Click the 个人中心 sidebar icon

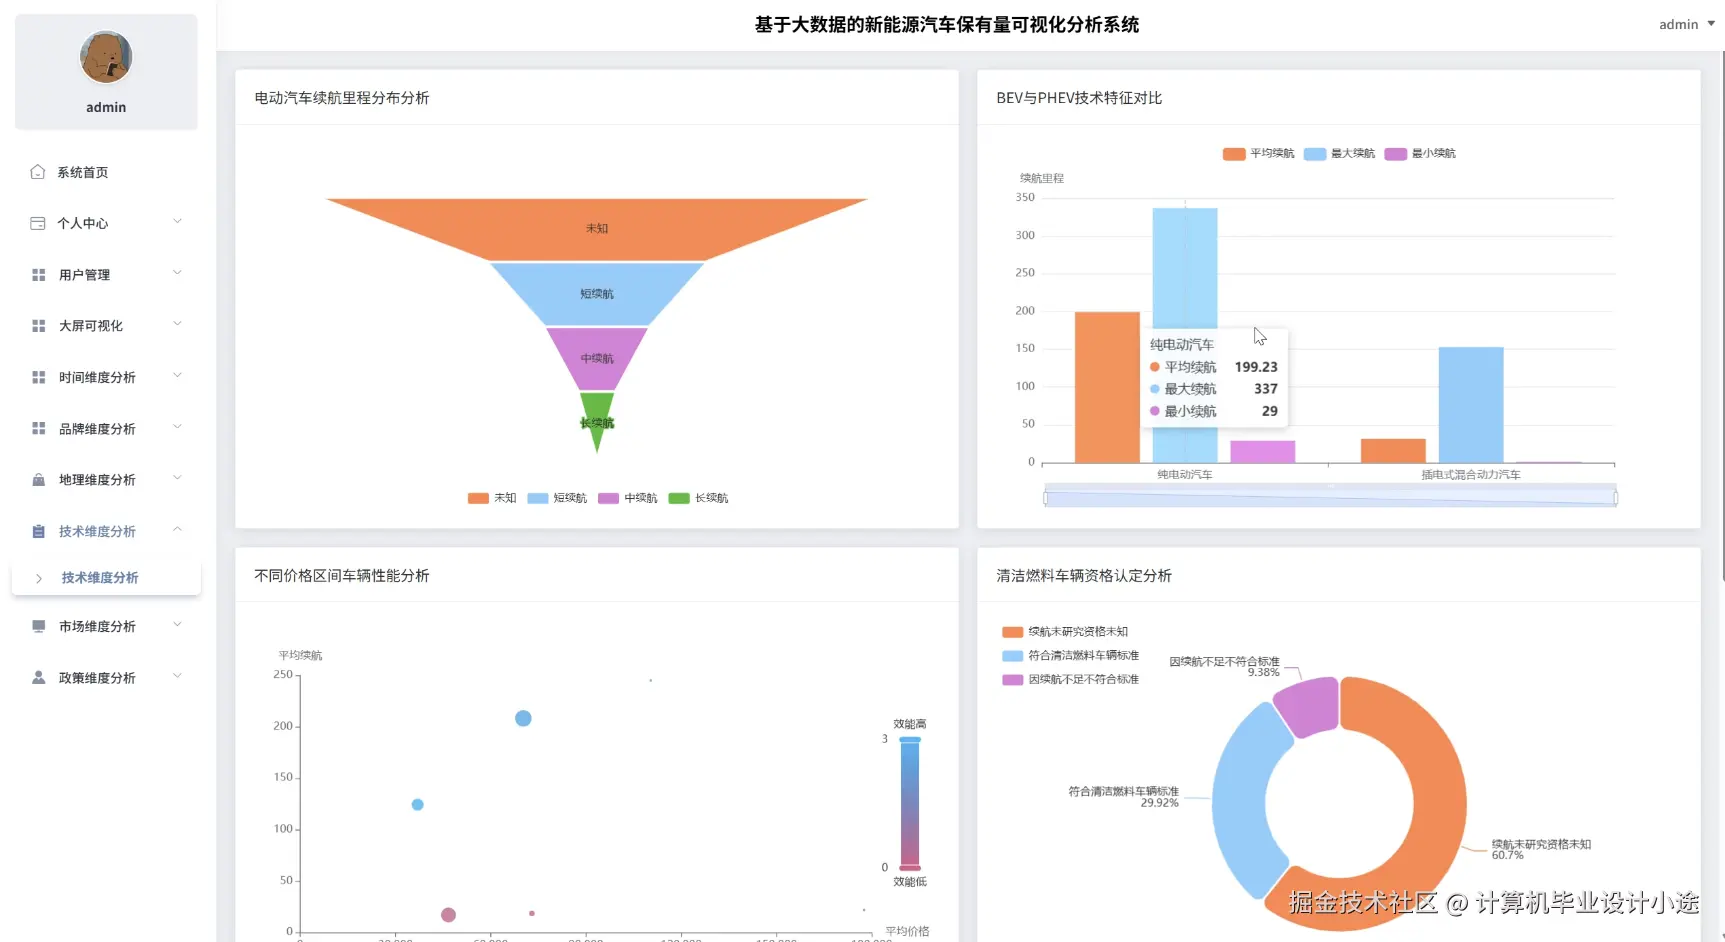(37, 223)
